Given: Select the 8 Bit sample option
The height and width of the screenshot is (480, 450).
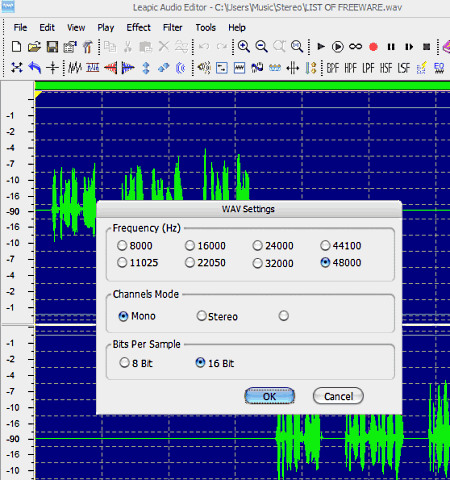Looking at the screenshot, I should point(136,363).
